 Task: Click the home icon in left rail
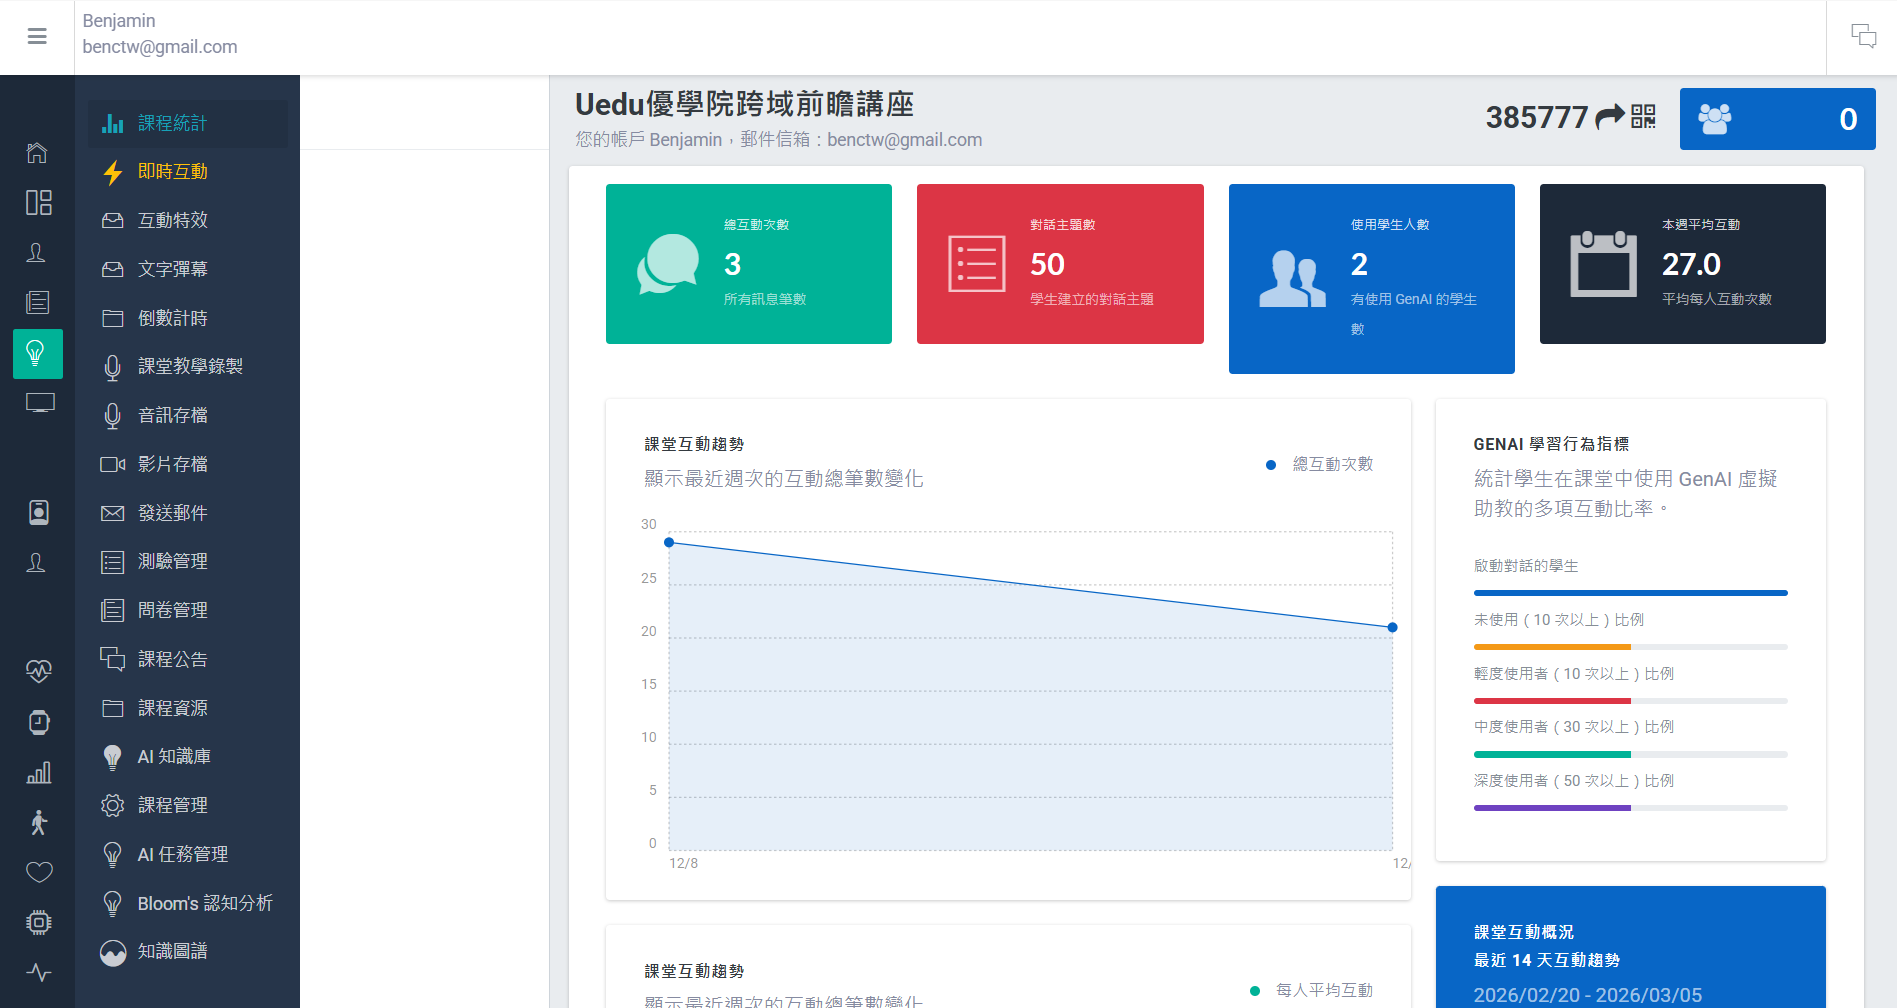(37, 153)
